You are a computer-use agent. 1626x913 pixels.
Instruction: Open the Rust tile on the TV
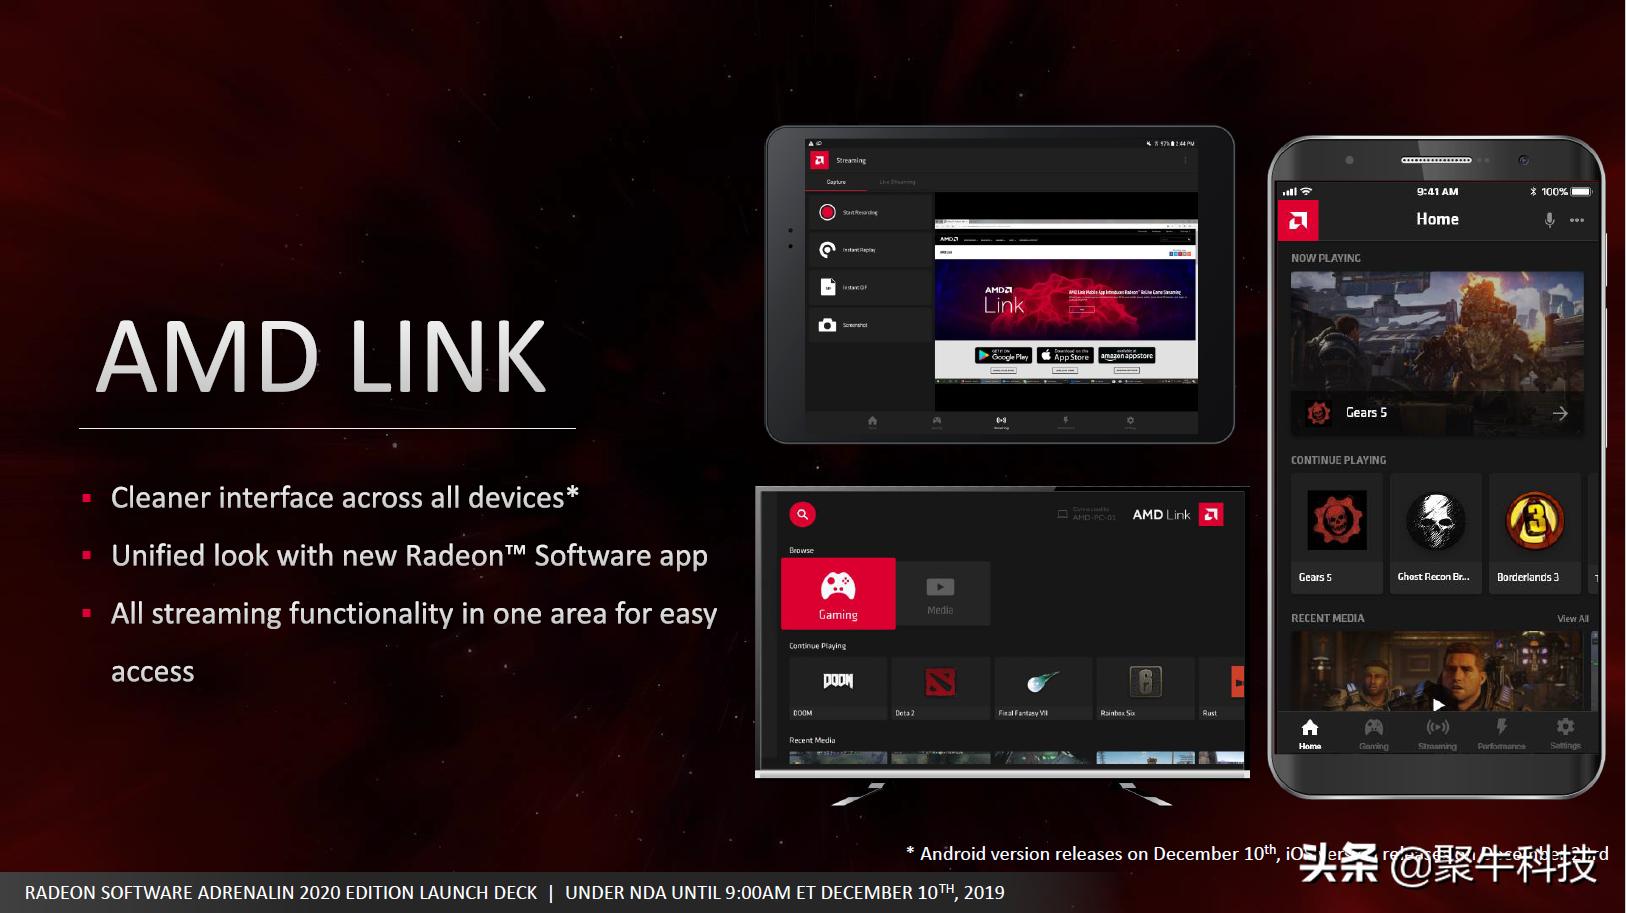click(1222, 688)
